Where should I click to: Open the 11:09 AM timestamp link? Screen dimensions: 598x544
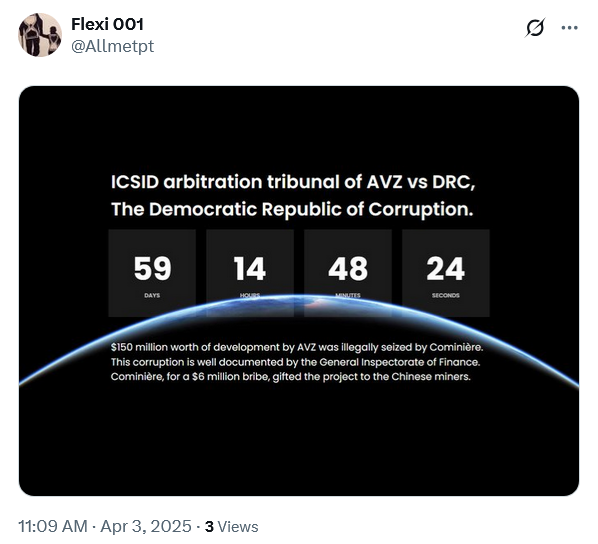(x=53, y=526)
